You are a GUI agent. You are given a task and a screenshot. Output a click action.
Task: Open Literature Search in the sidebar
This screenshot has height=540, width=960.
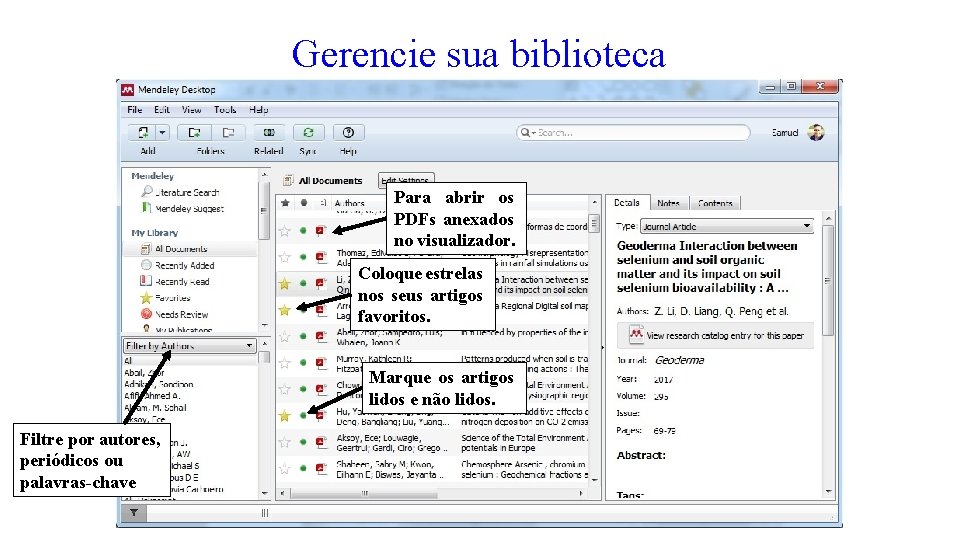point(187,192)
